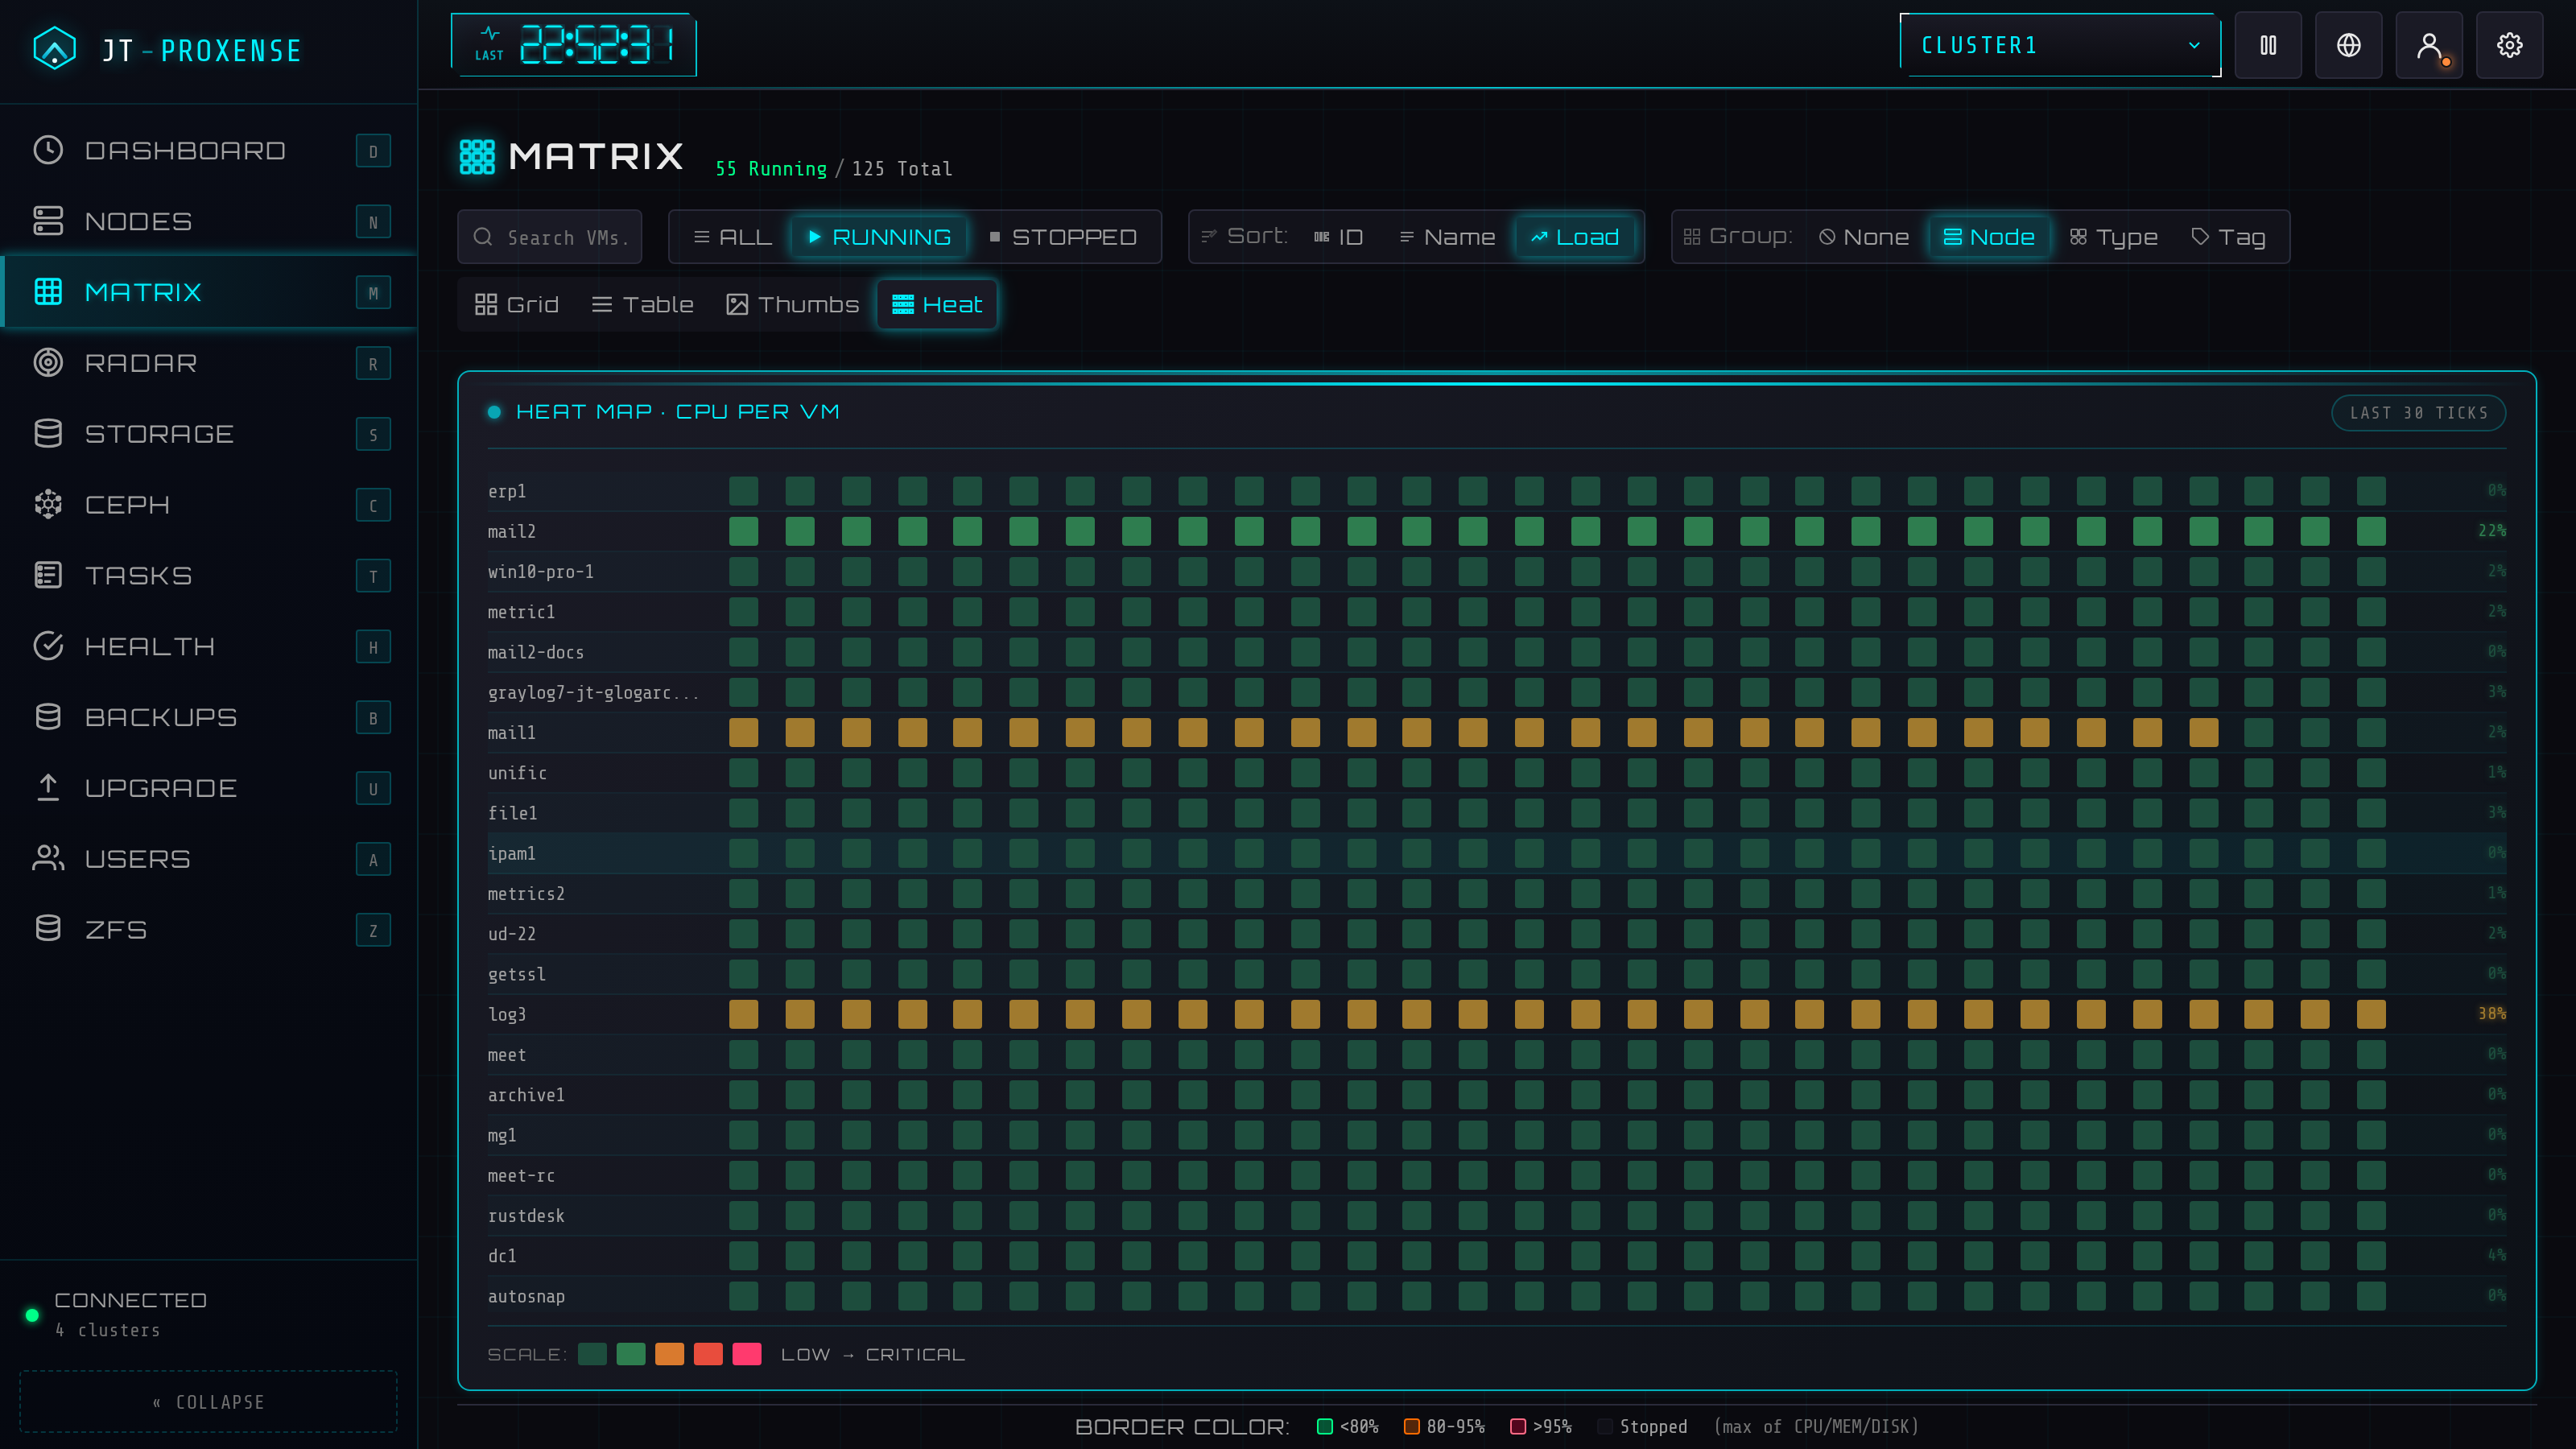Click the 38% value for log3
2576x1449 pixels.
tap(2491, 1014)
